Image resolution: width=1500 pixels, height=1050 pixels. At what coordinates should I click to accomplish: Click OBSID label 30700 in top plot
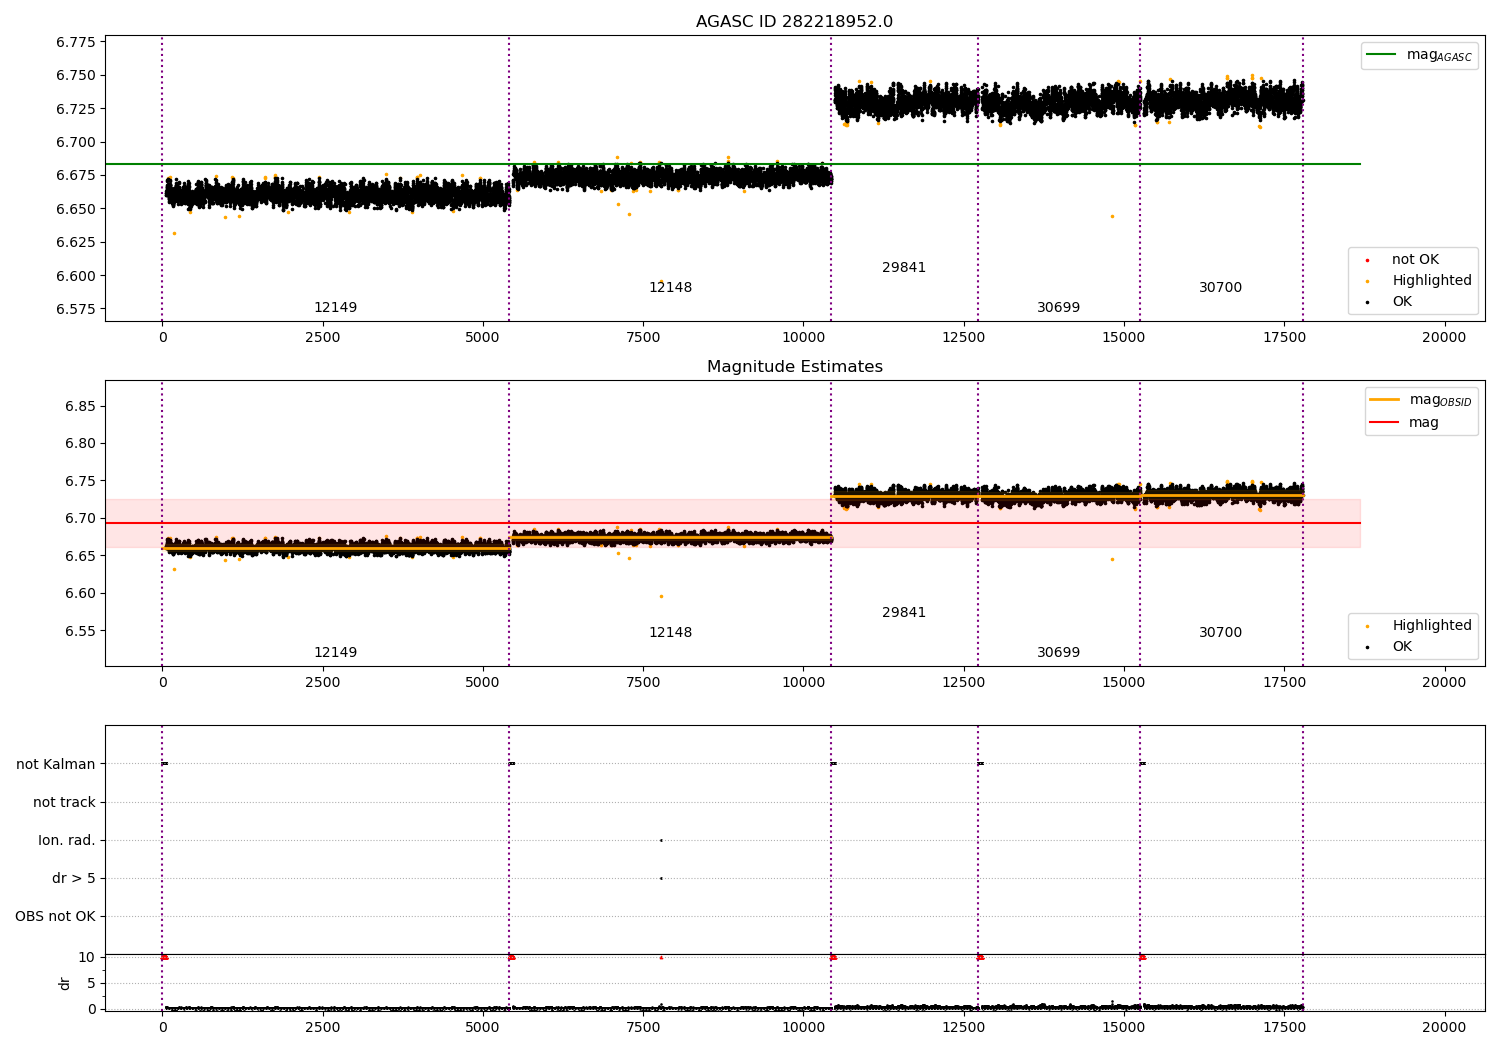click(x=1220, y=288)
